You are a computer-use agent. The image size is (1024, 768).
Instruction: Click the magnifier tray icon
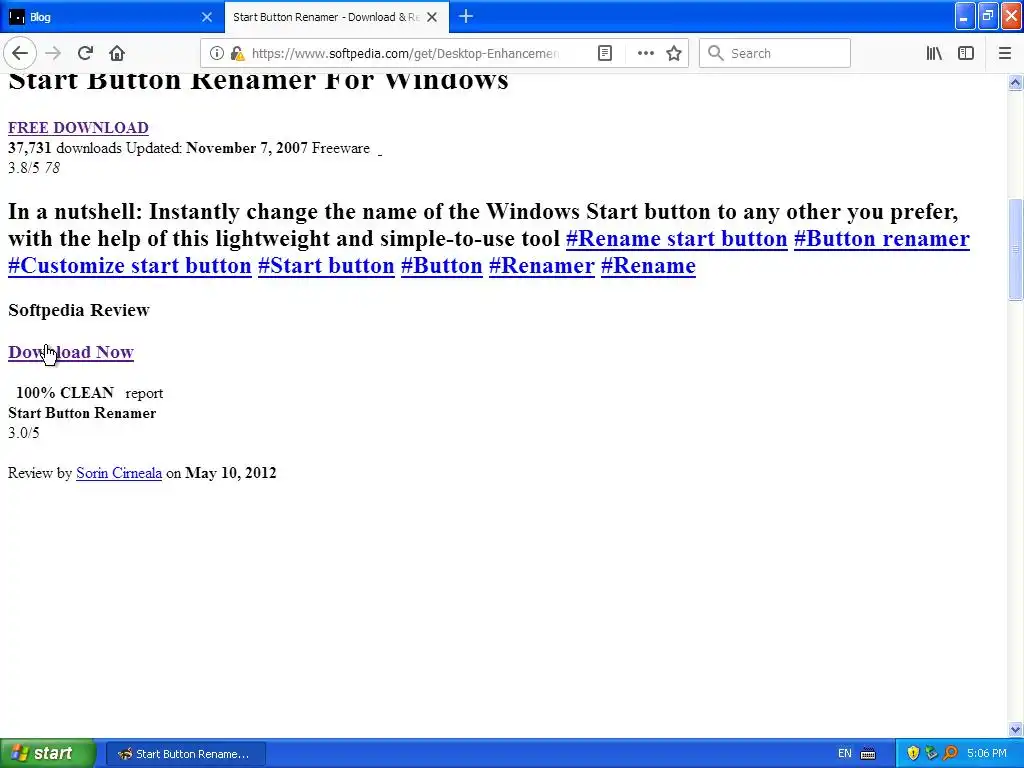point(950,754)
